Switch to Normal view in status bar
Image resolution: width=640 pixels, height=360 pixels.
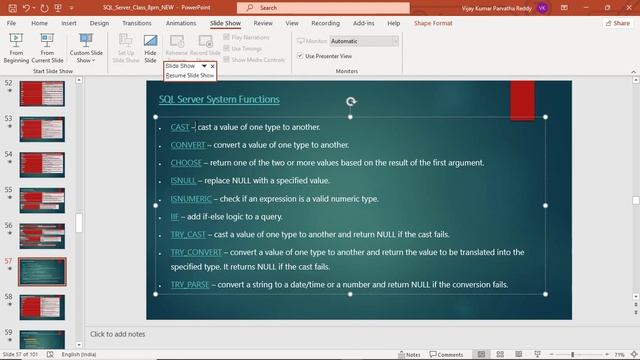(482, 354)
